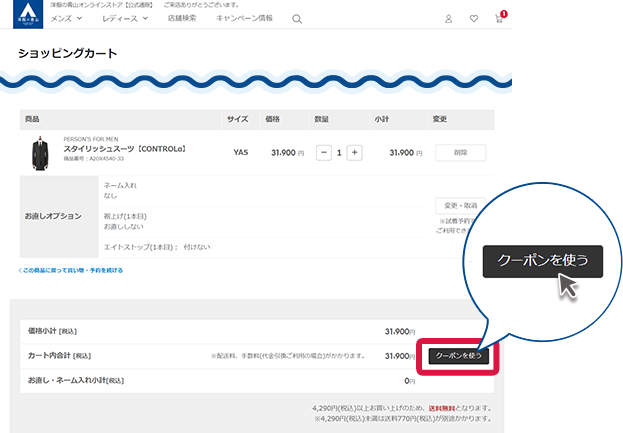This screenshot has width=623, height=433.
Task: Open キャンペーン情報 in the navigation
Action: 244,19
